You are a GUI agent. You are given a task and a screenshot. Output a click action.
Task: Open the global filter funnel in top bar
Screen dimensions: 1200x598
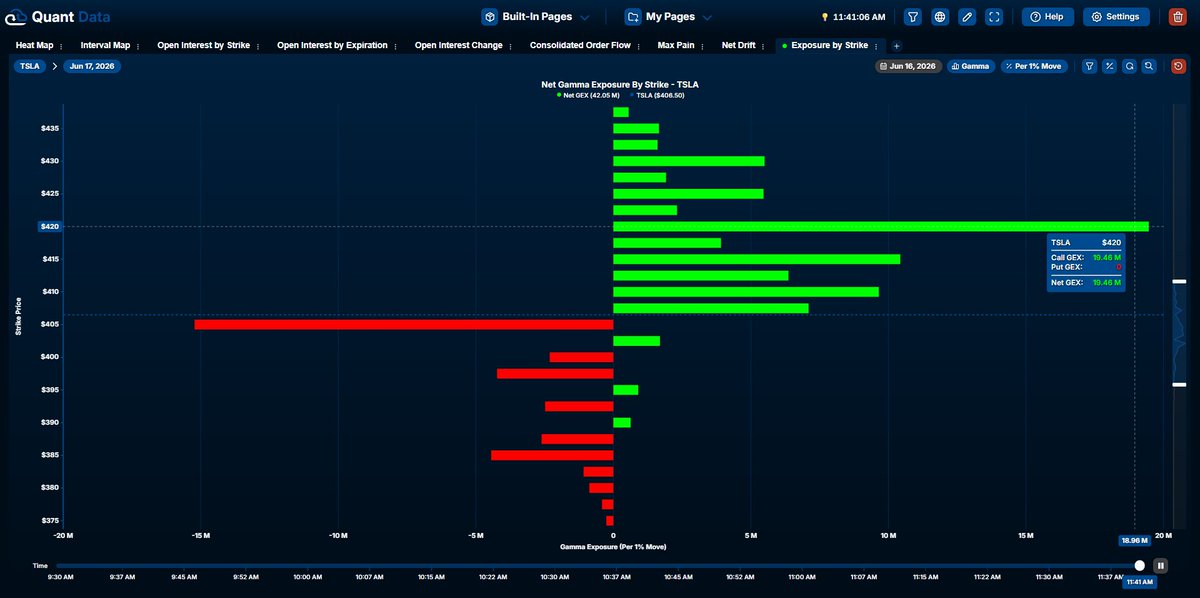pyautogui.click(x=913, y=17)
